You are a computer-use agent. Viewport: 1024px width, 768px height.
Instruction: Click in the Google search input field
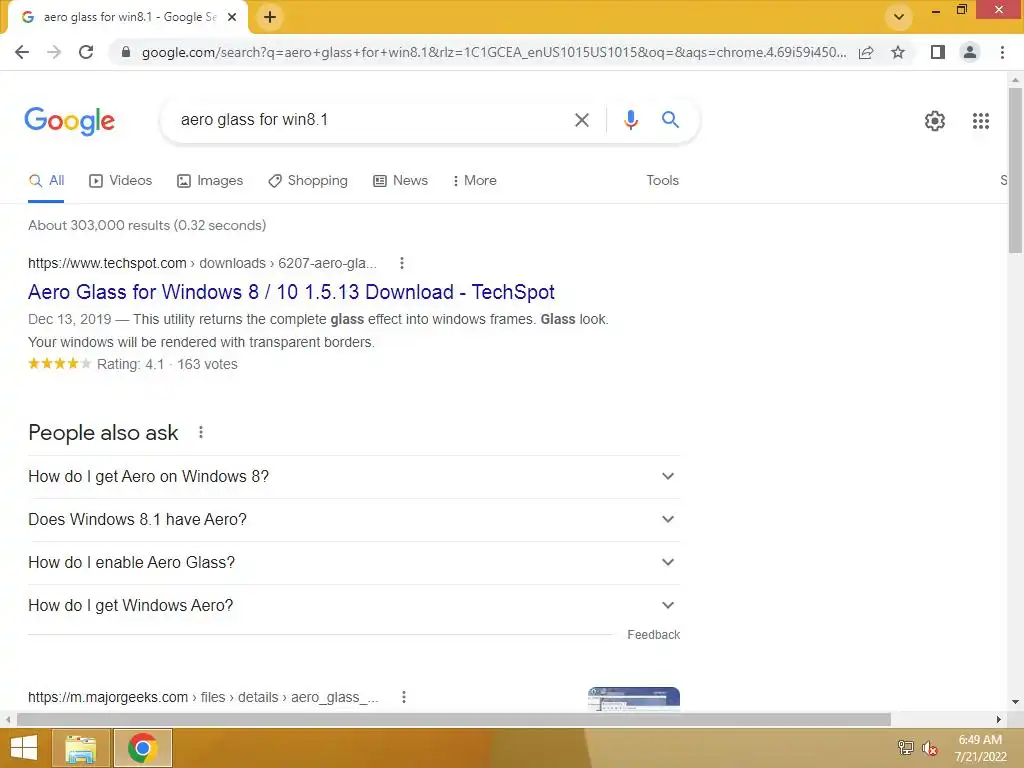(x=372, y=120)
